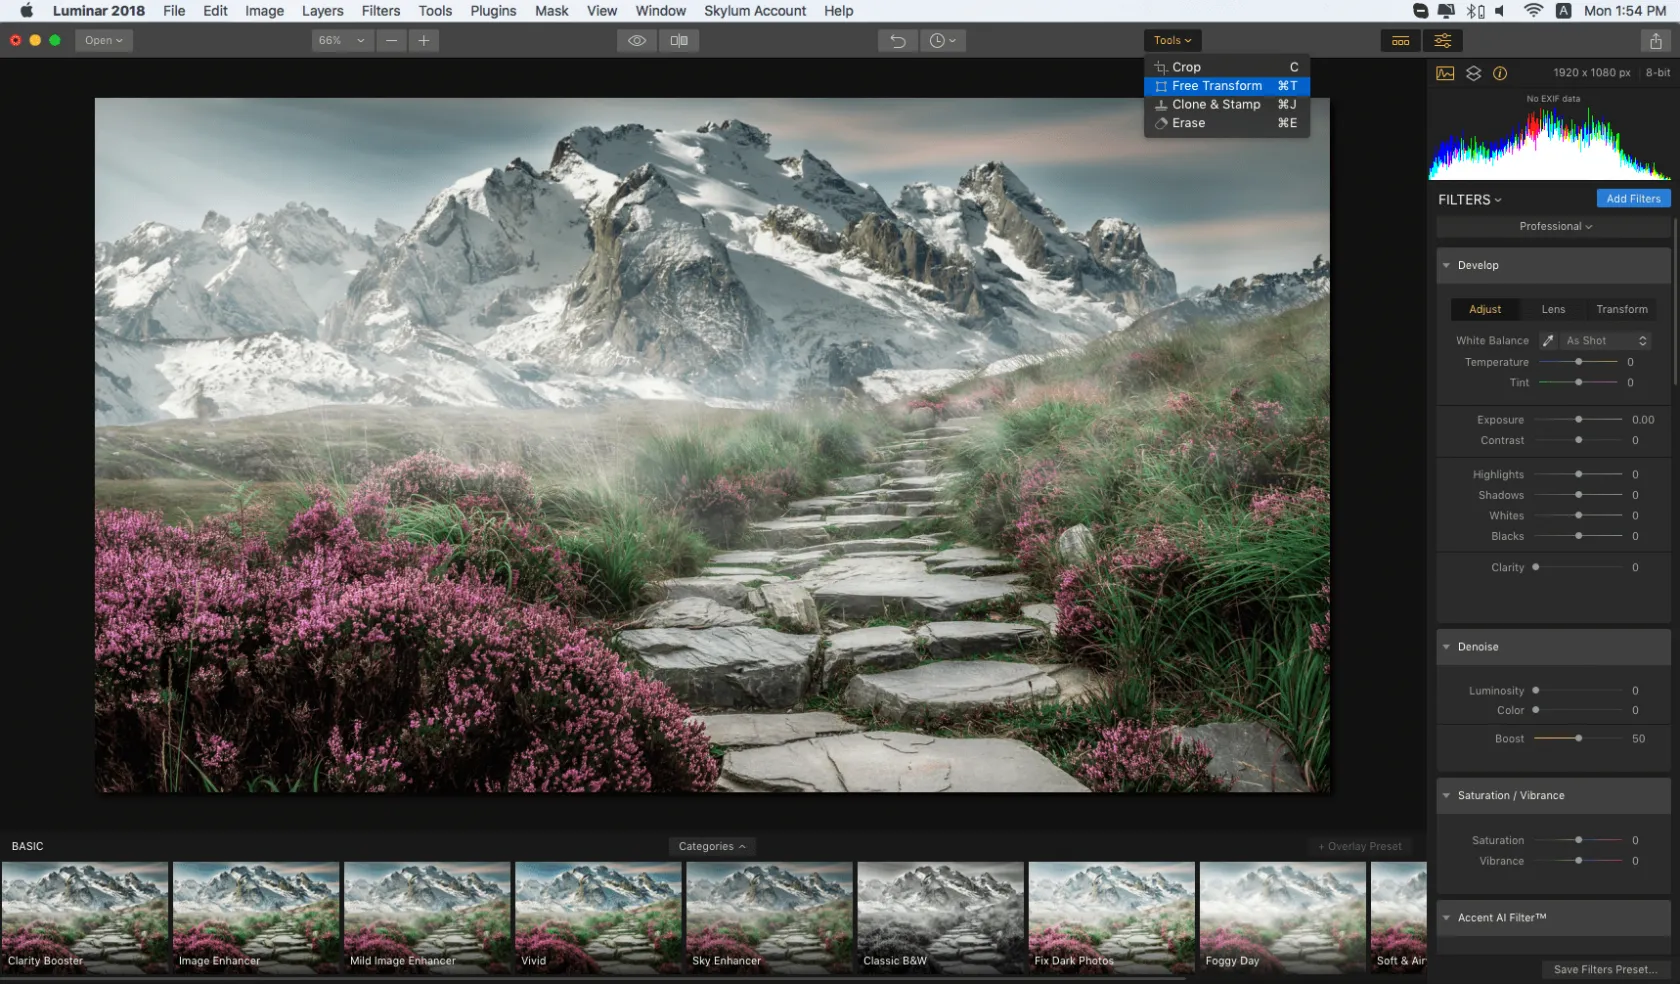This screenshot has width=1680, height=984.
Task: Collapse the Denoise filter section
Action: click(1446, 647)
